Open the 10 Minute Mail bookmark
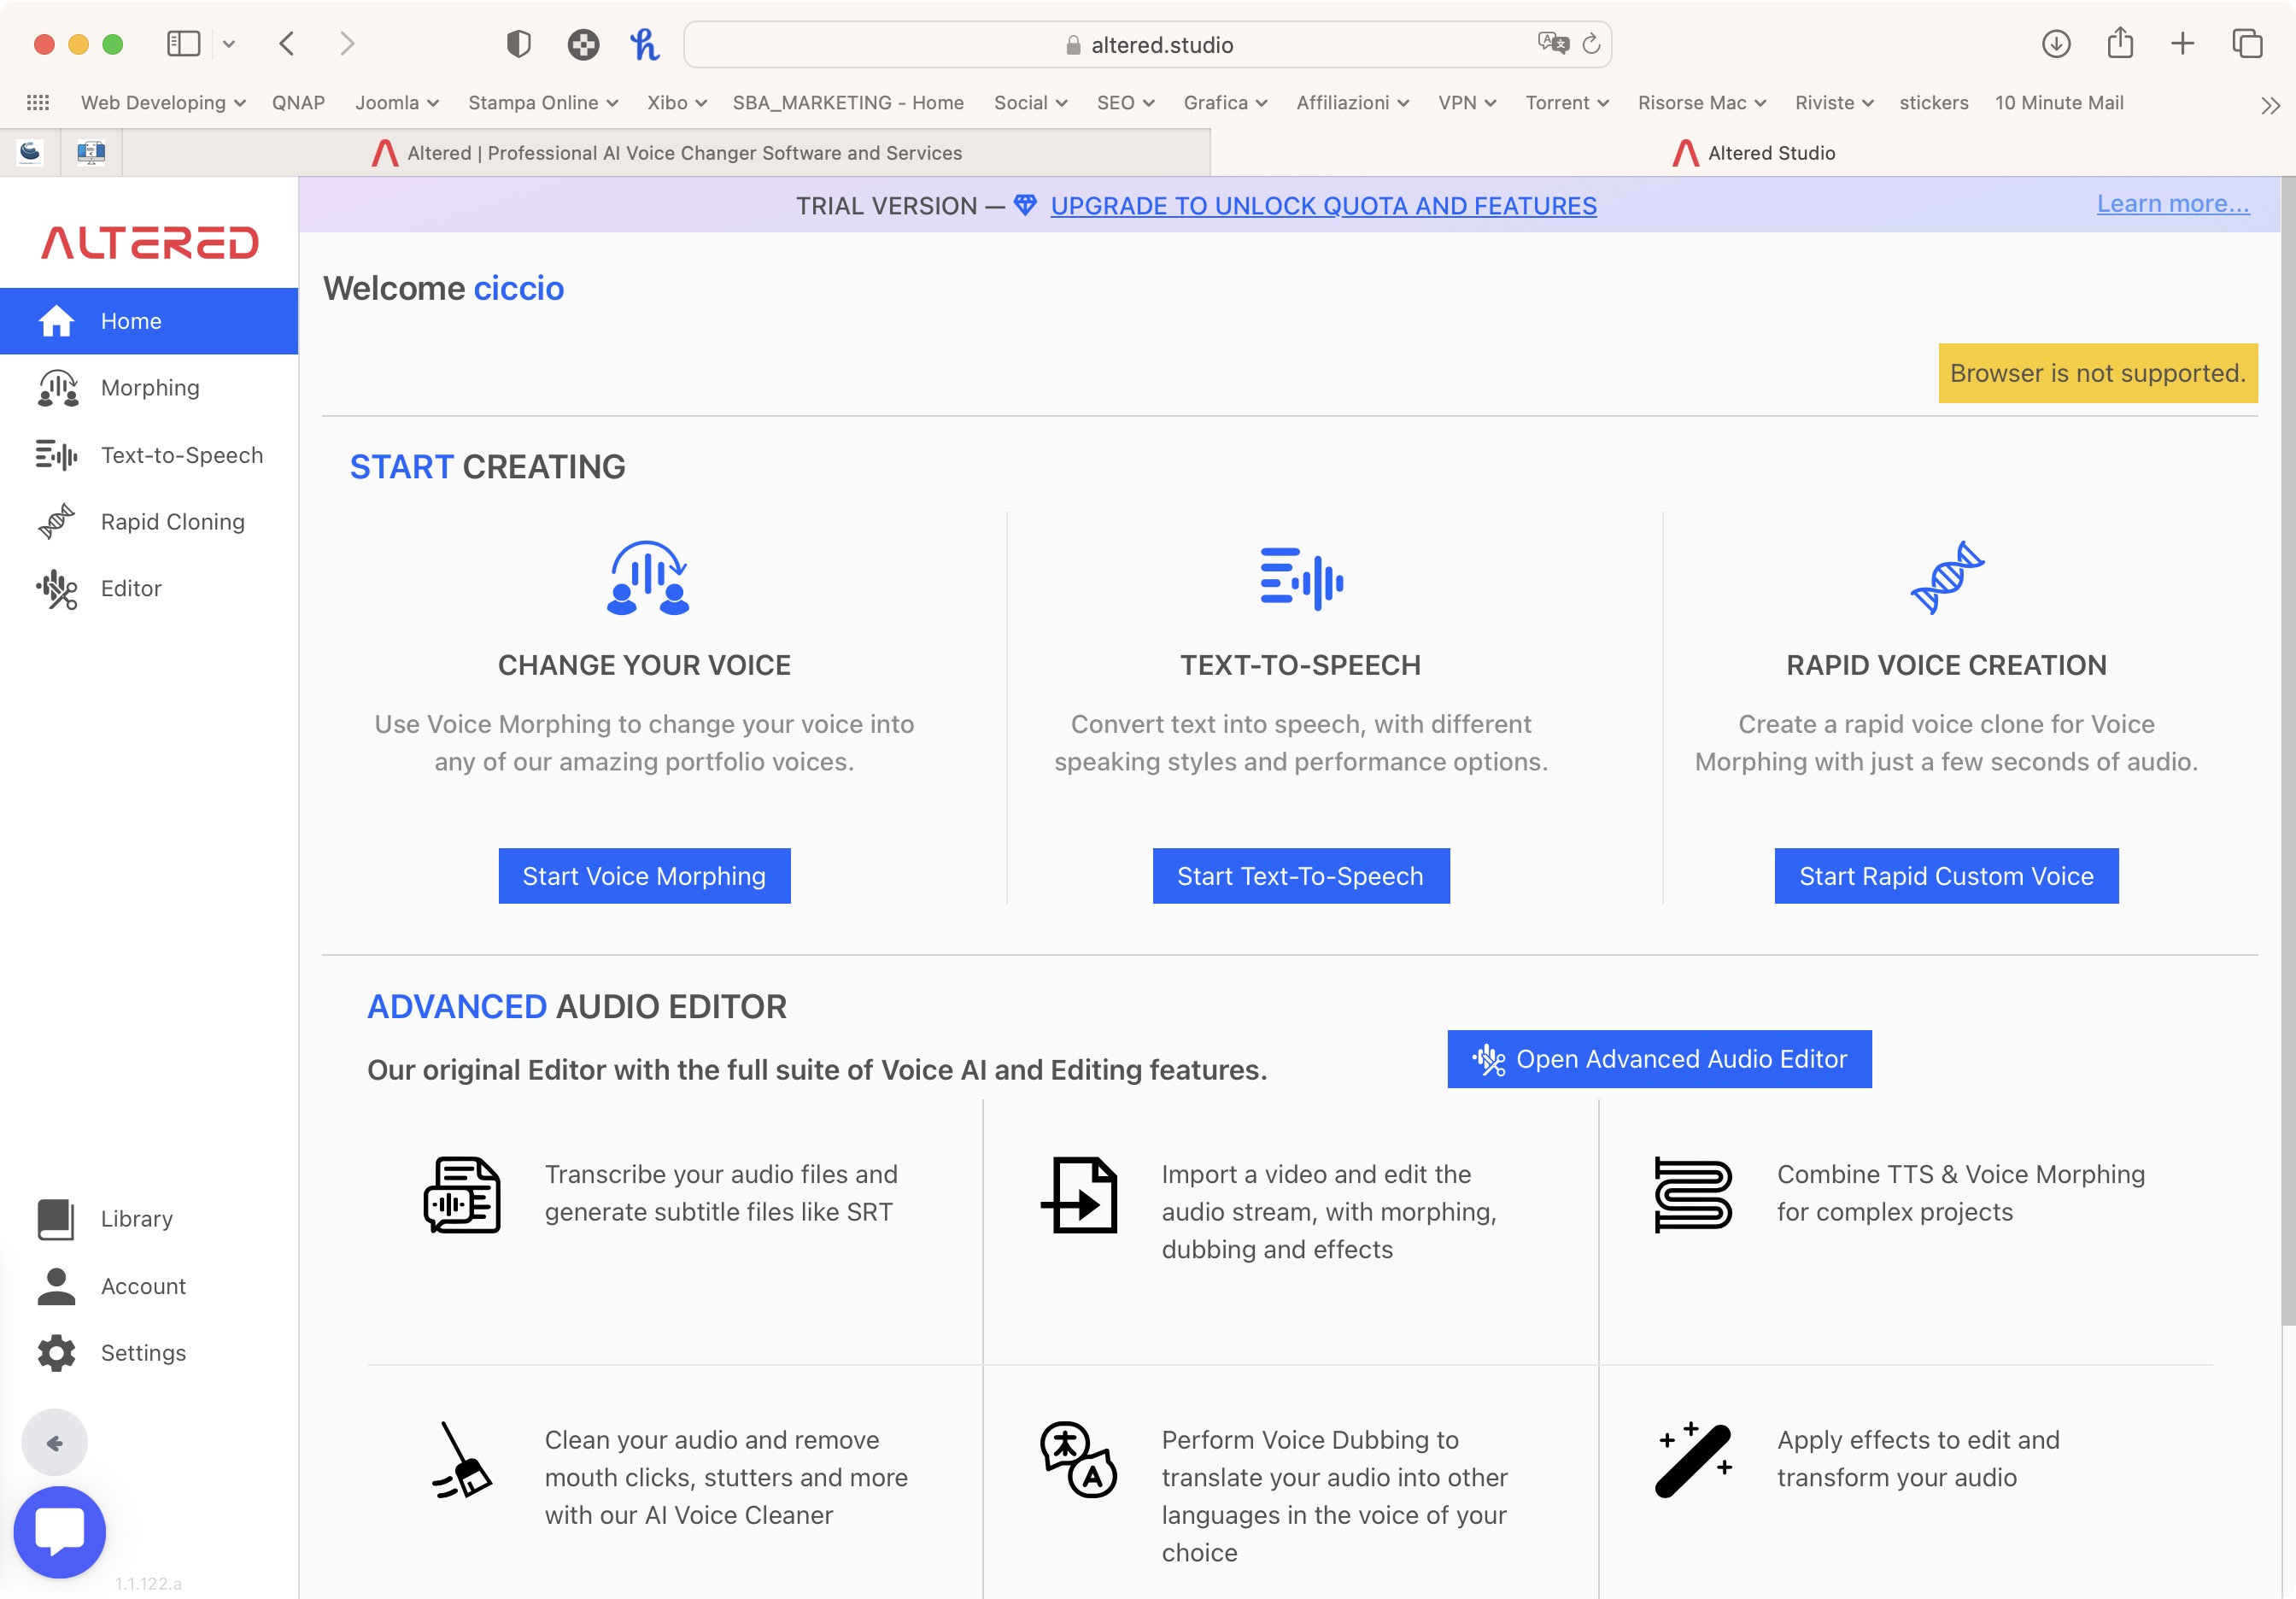This screenshot has width=2296, height=1599. [x=2059, y=103]
